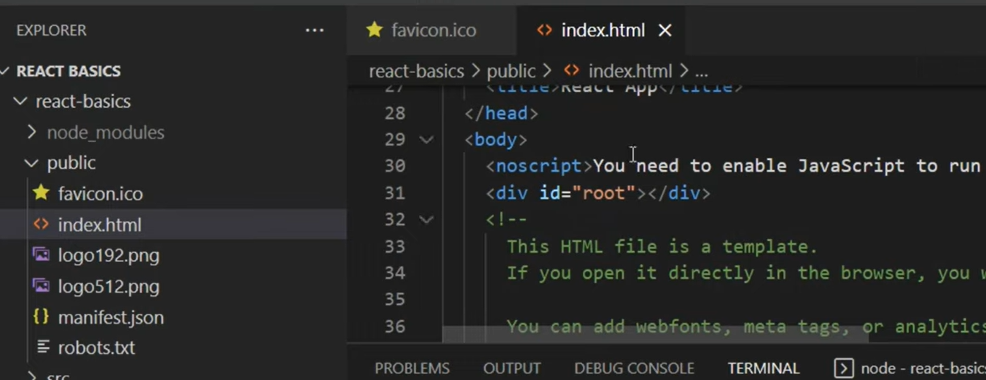Click the HTML file icon beside index.html in explorer
Screen dimensions: 986x380
tap(41, 224)
